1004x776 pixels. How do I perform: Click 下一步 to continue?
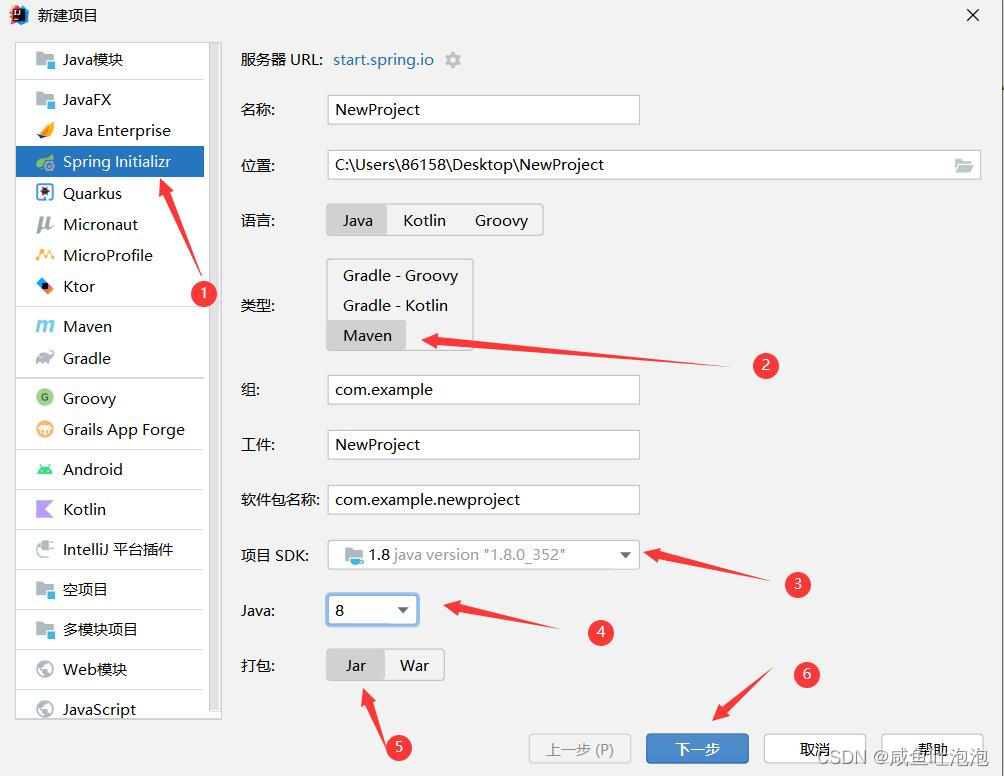point(697,748)
